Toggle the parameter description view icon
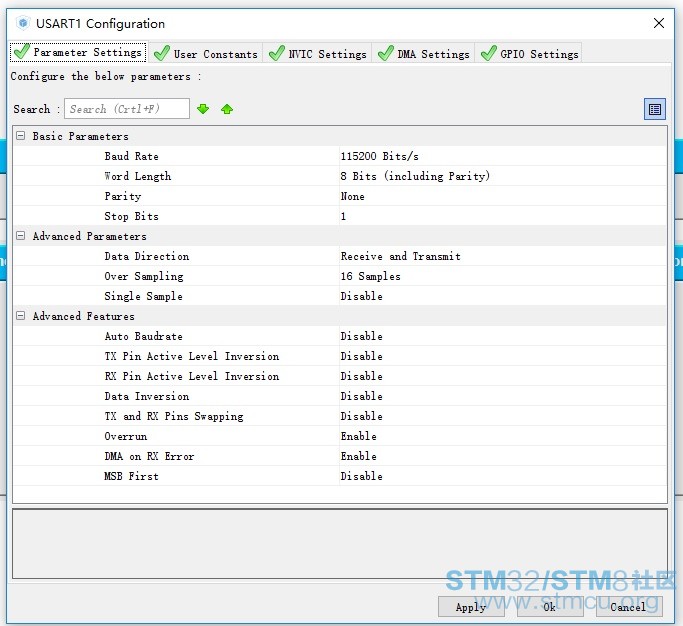683x626 pixels. pos(655,109)
